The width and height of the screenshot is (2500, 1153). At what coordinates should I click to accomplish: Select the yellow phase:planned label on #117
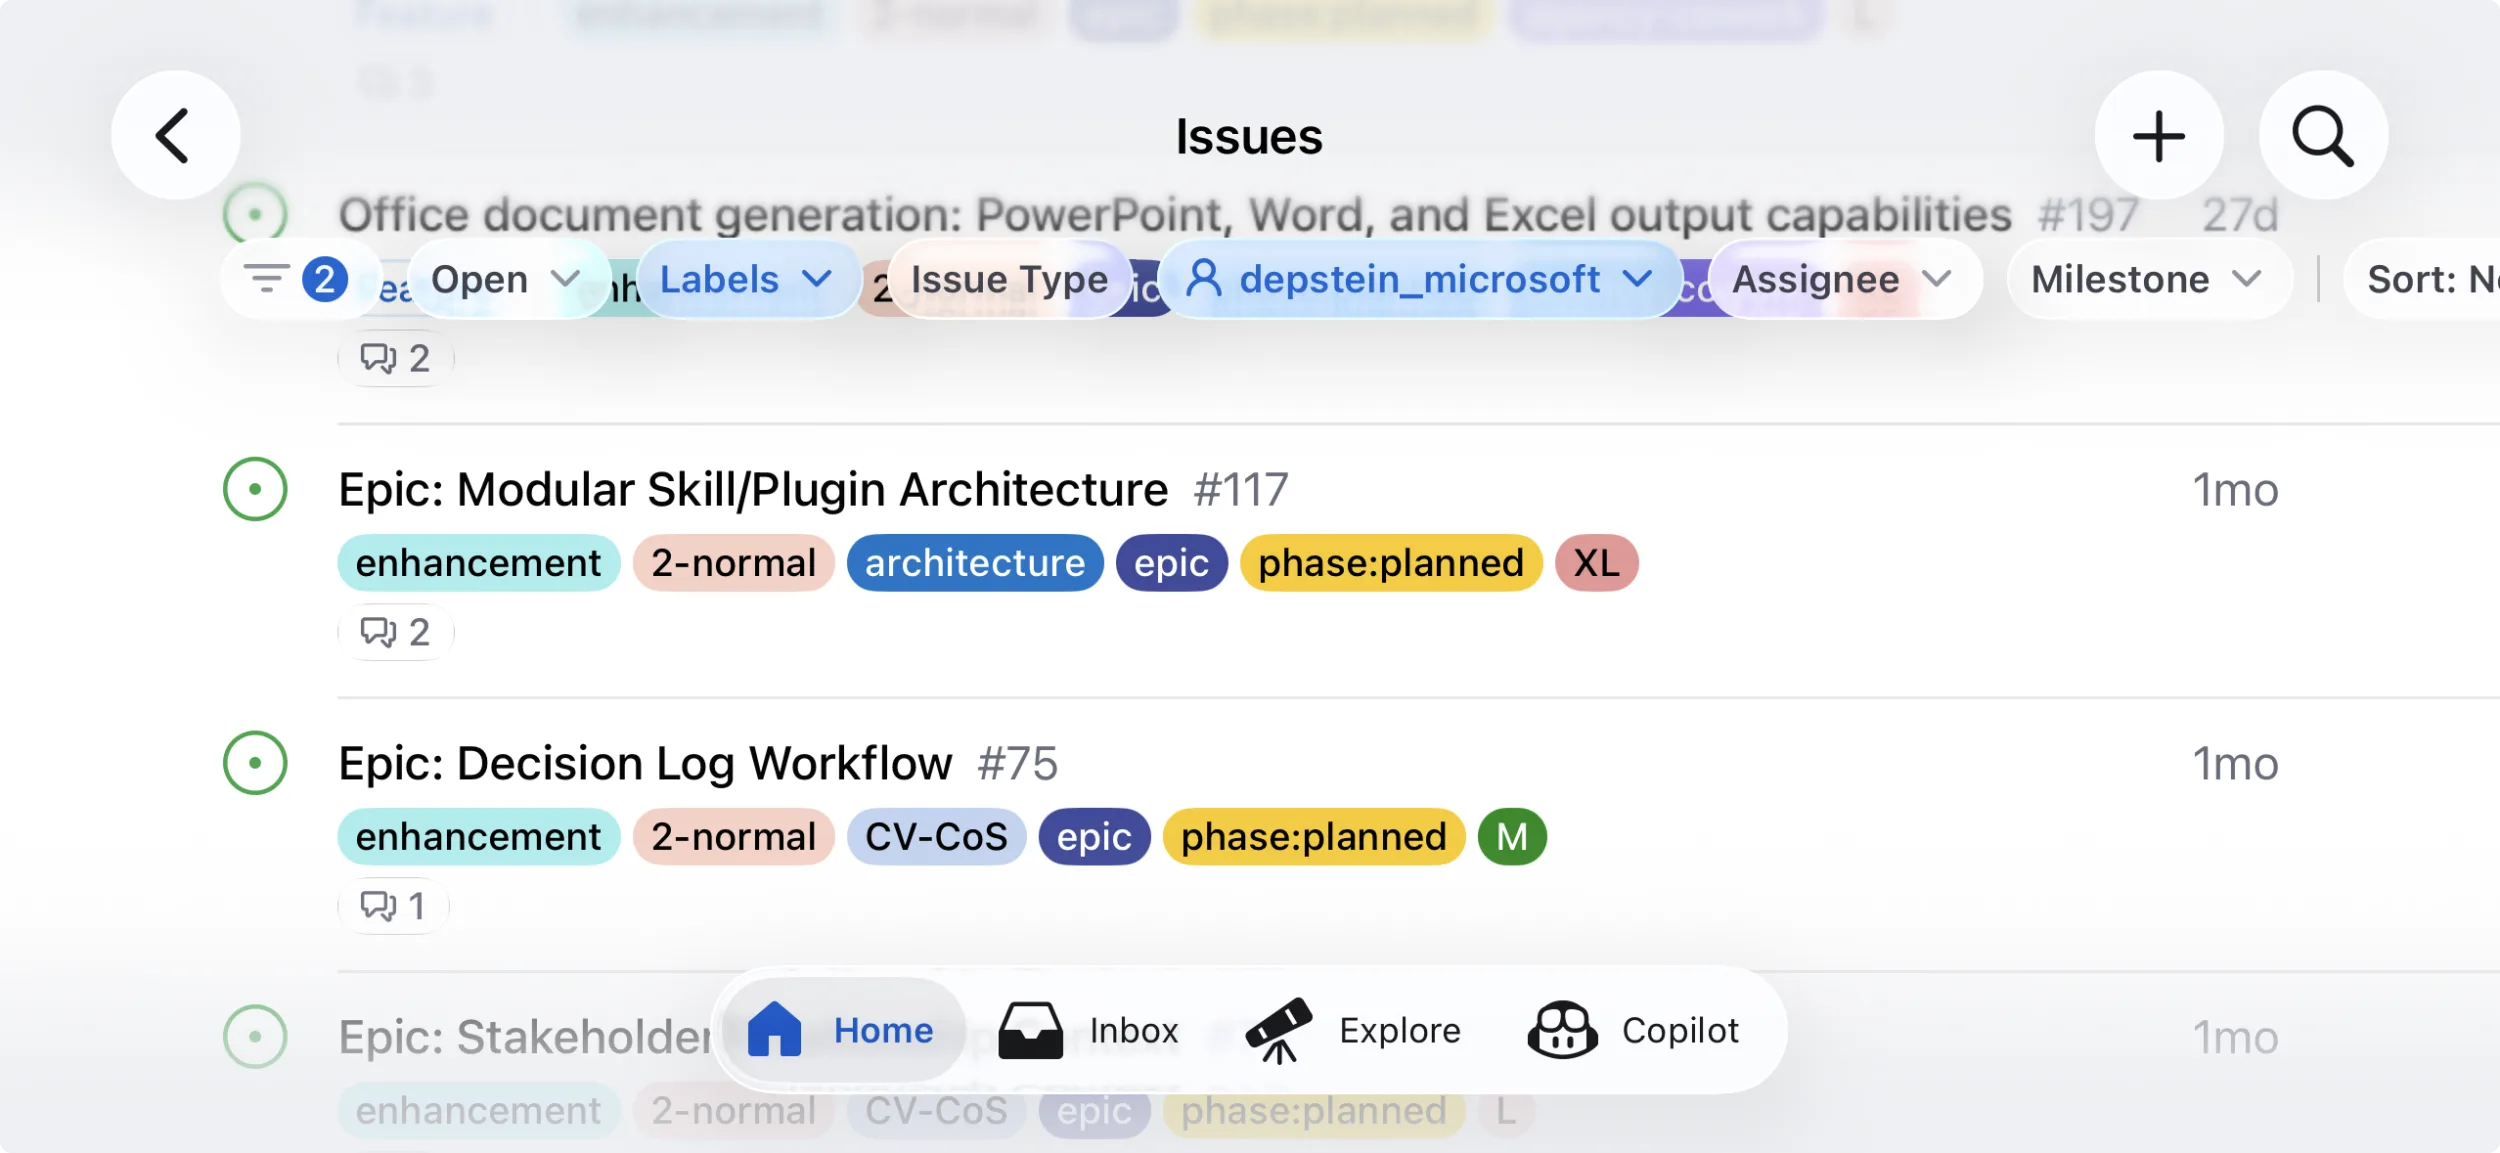click(x=1390, y=563)
